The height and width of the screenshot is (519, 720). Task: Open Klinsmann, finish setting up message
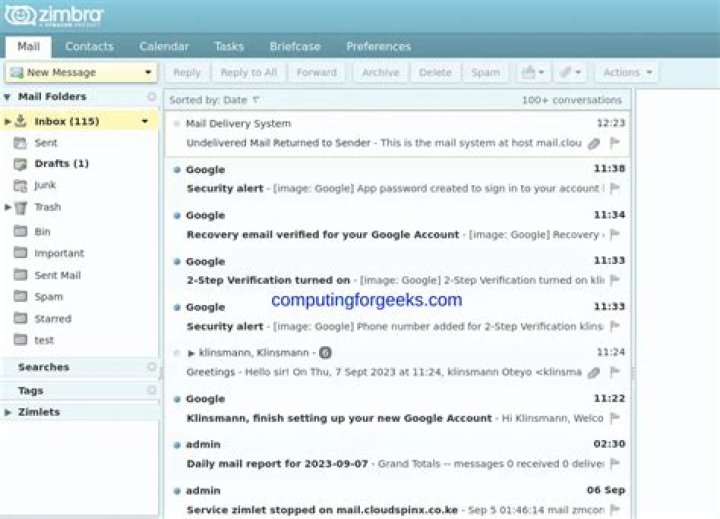[398, 408]
